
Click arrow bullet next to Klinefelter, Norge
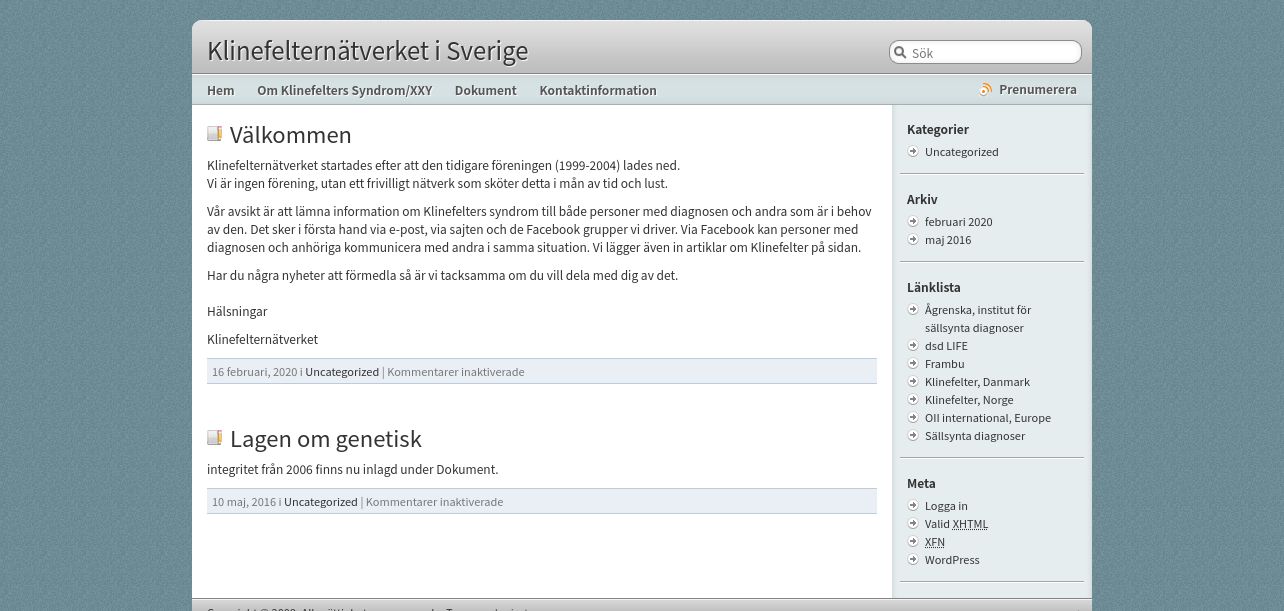click(913, 400)
